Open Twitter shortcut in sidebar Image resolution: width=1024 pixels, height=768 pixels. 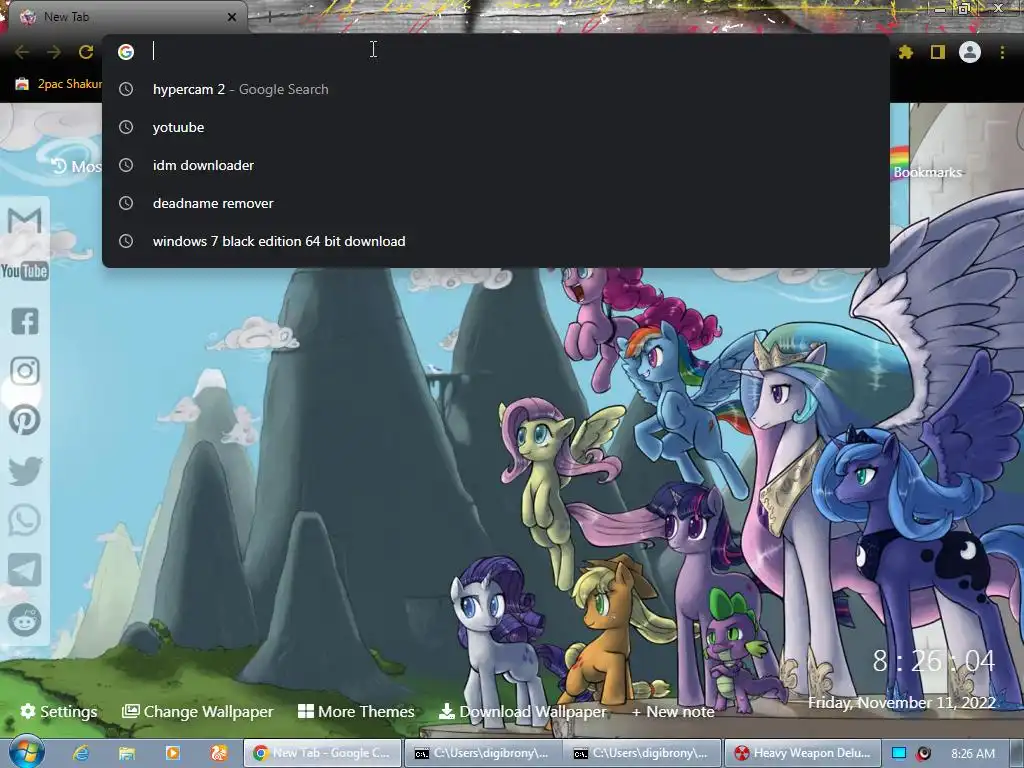pyautogui.click(x=25, y=471)
